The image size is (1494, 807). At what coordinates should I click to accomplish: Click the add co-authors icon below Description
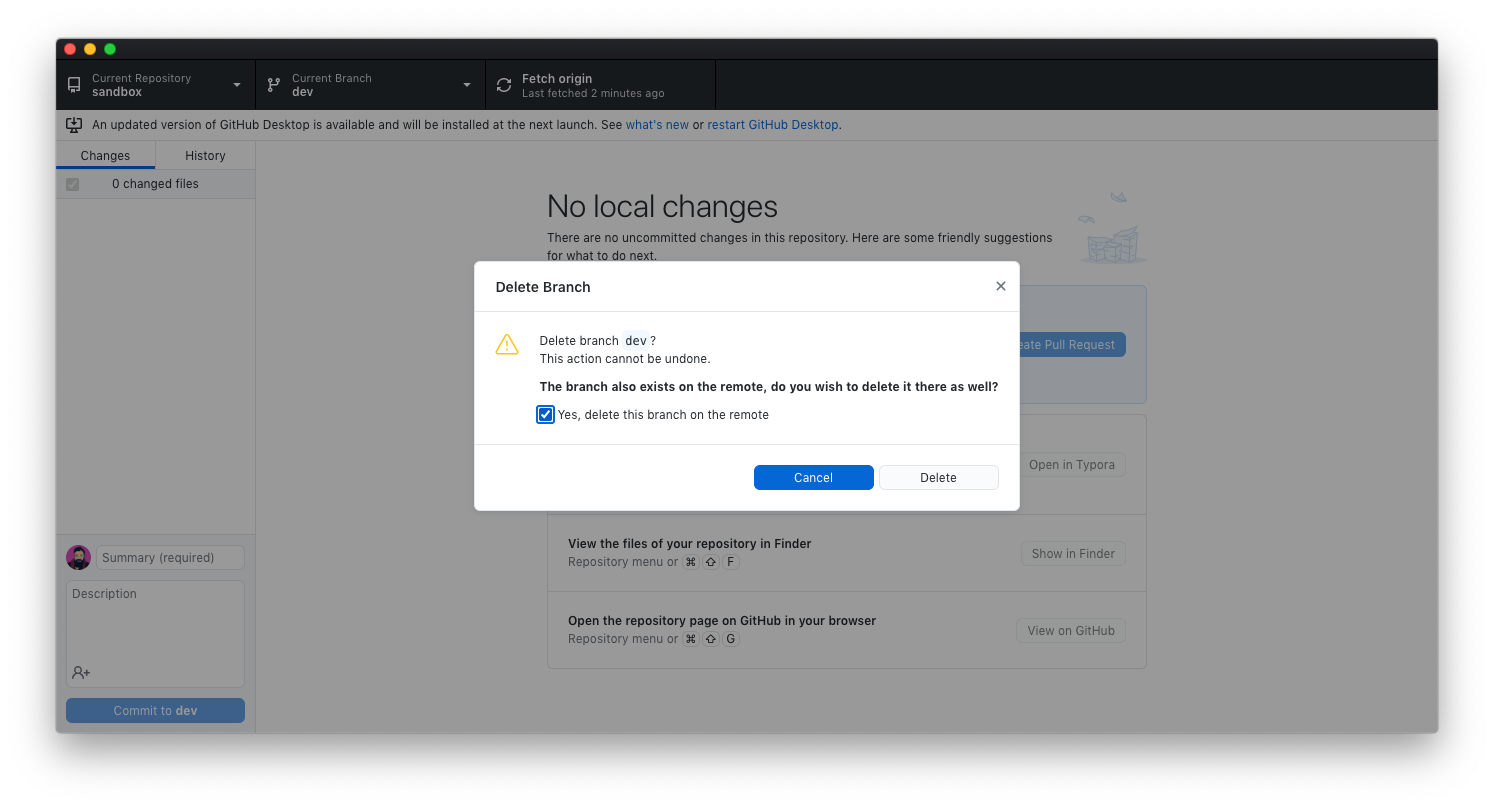tap(80, 672)
